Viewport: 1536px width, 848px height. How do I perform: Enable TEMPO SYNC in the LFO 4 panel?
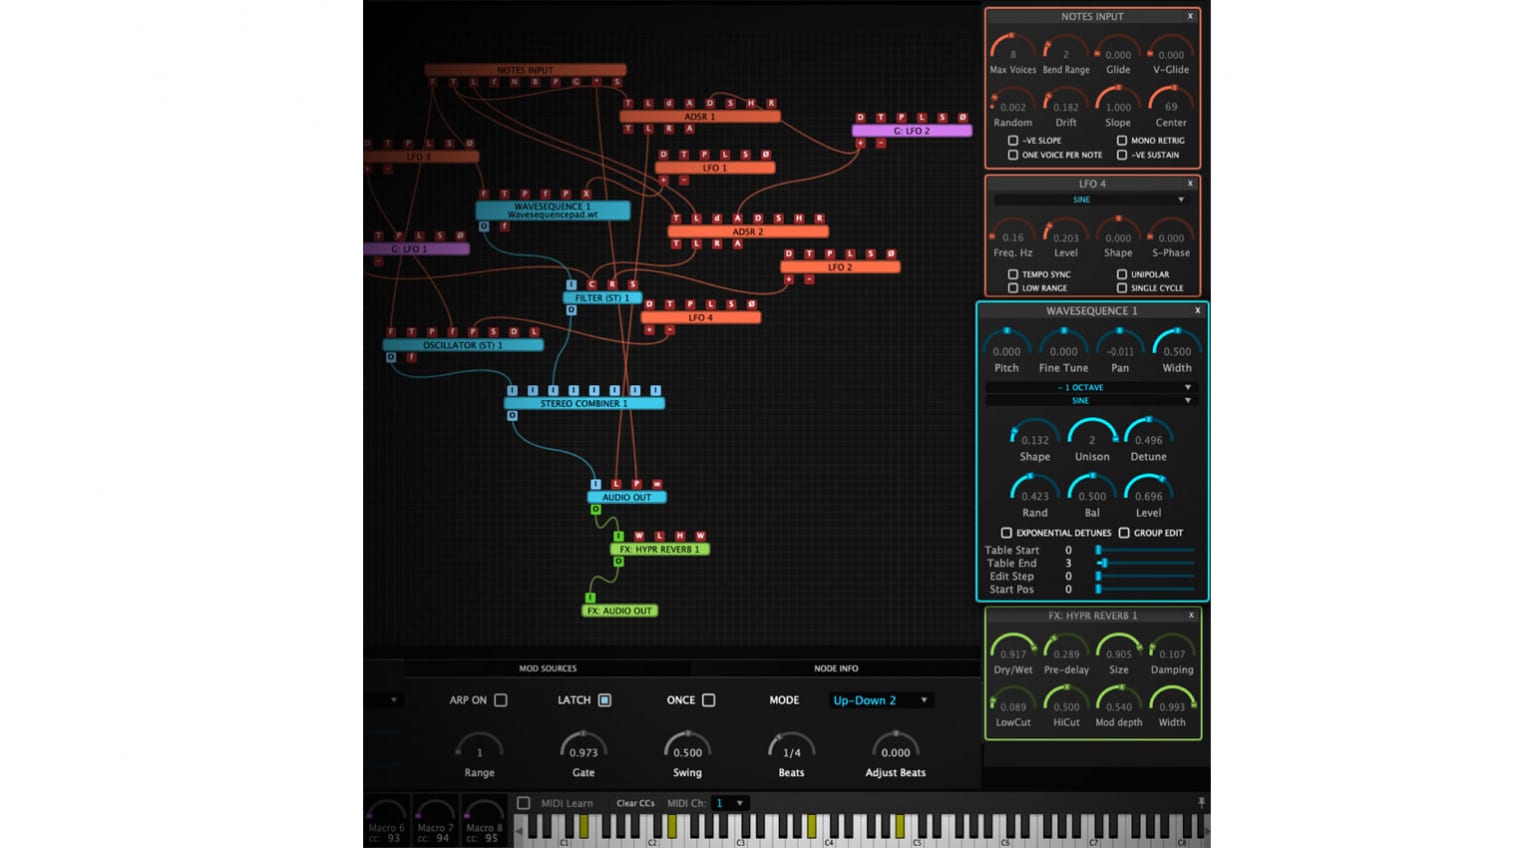point(1013,274)
